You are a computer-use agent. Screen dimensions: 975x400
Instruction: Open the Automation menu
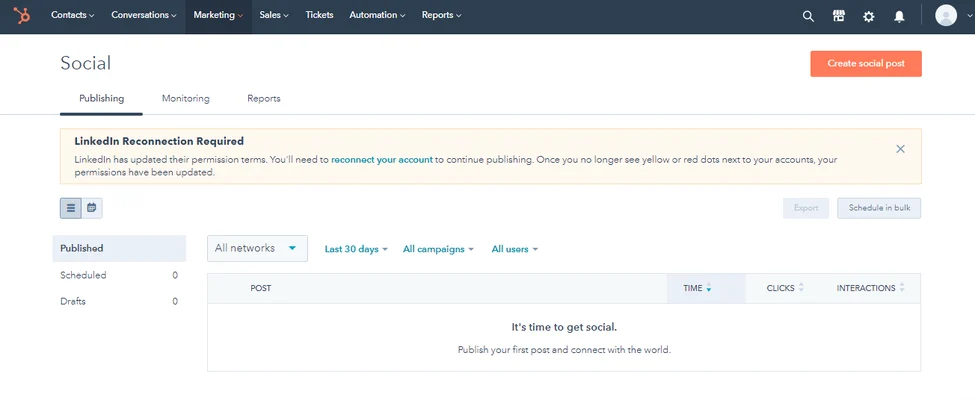377,15
